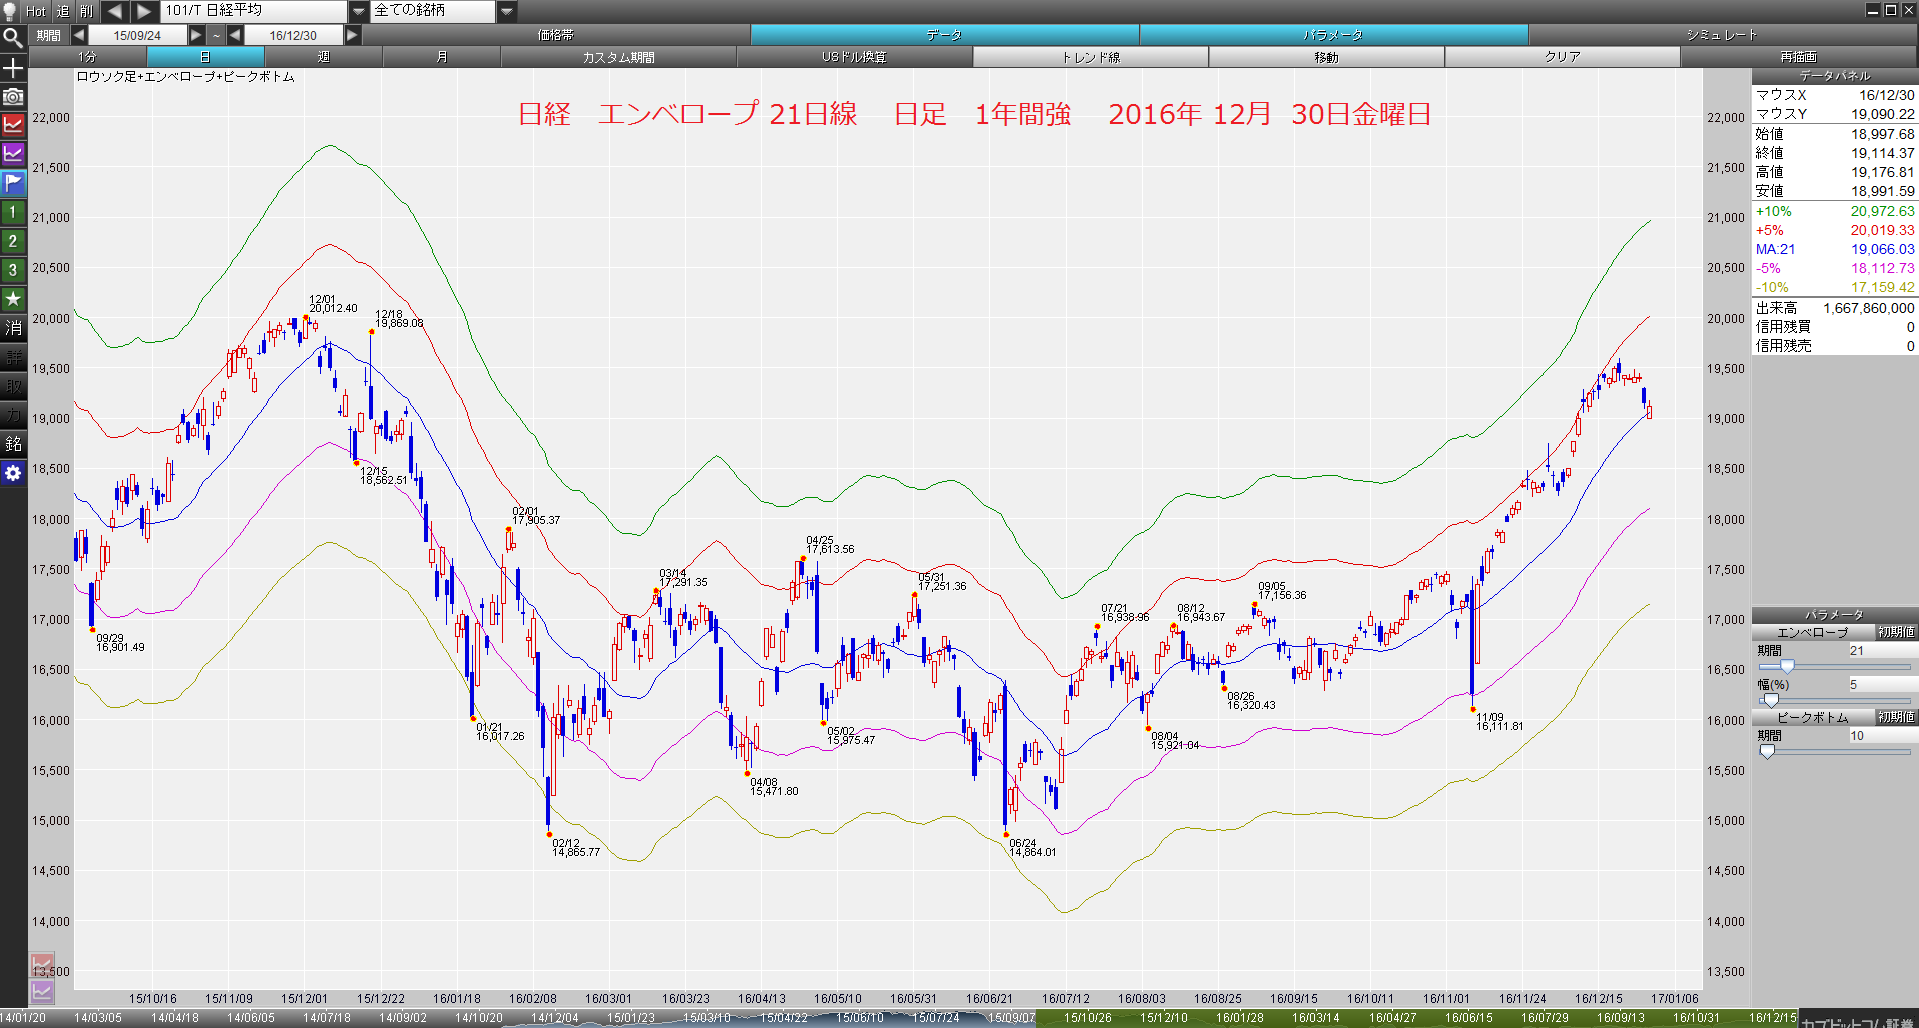The width and height of the screenshot is (1919, 1028).
Task: Switch to the 日 daily timeframe tab
Action: click(x=205, y=57)
